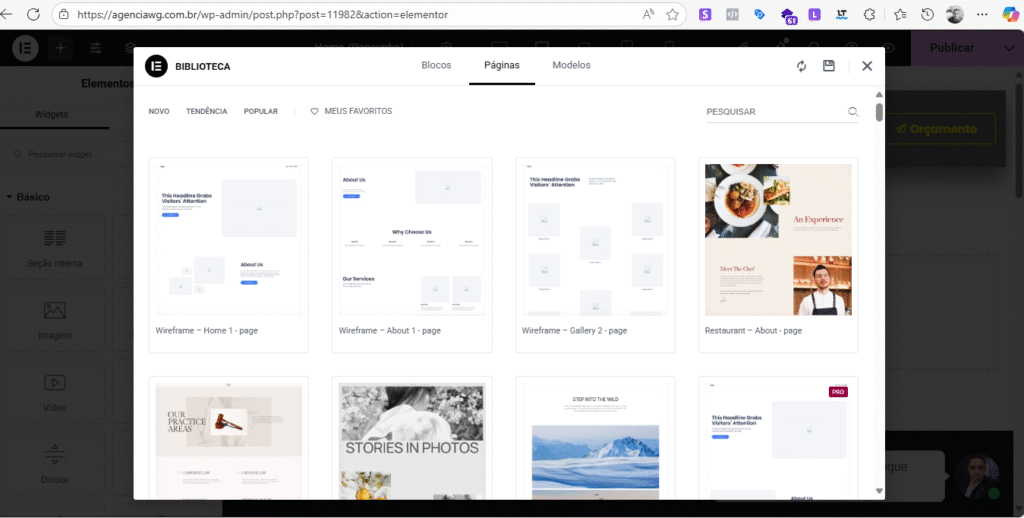Open Restaurant – About template thumbnail
This screenshot has height=518, width=1024.
point(778,239)
